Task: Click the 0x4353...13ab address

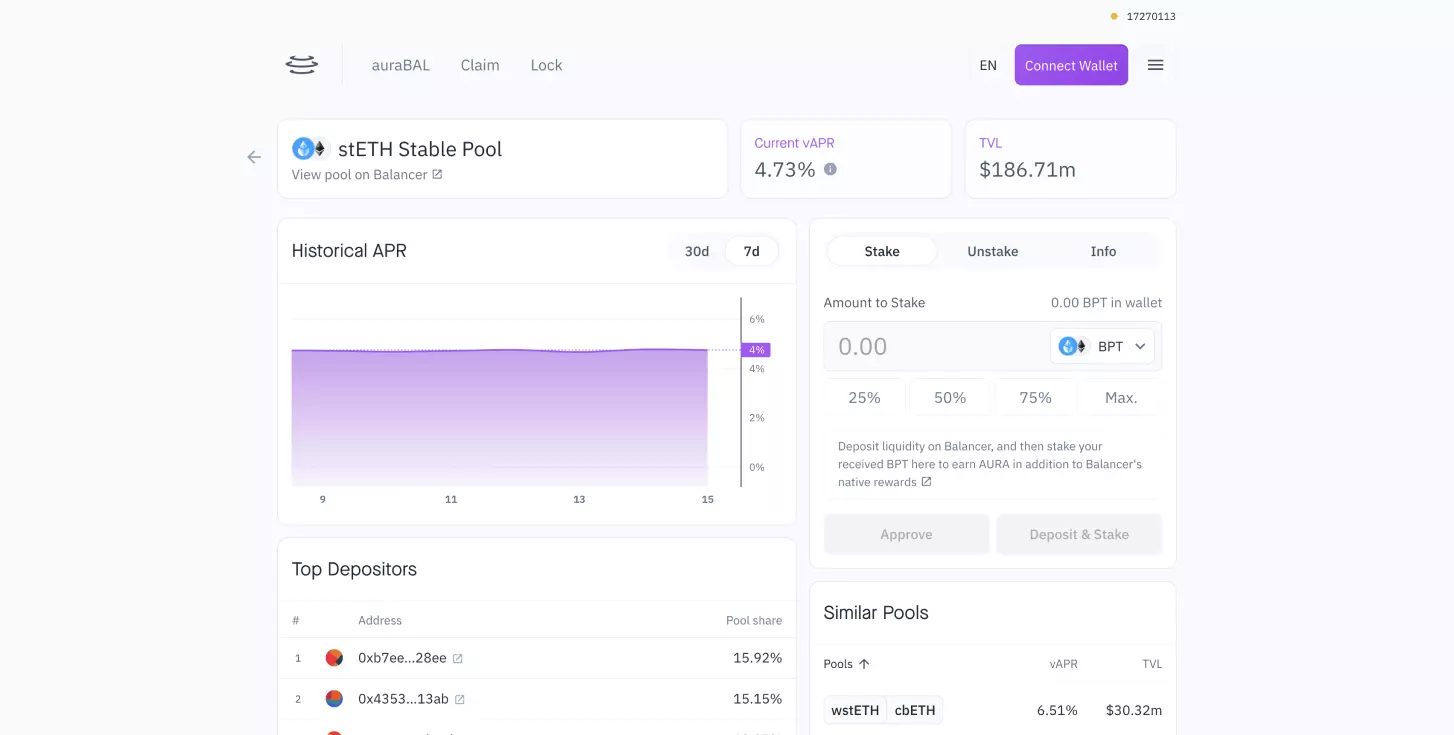Action: click(x=403, y=699)
